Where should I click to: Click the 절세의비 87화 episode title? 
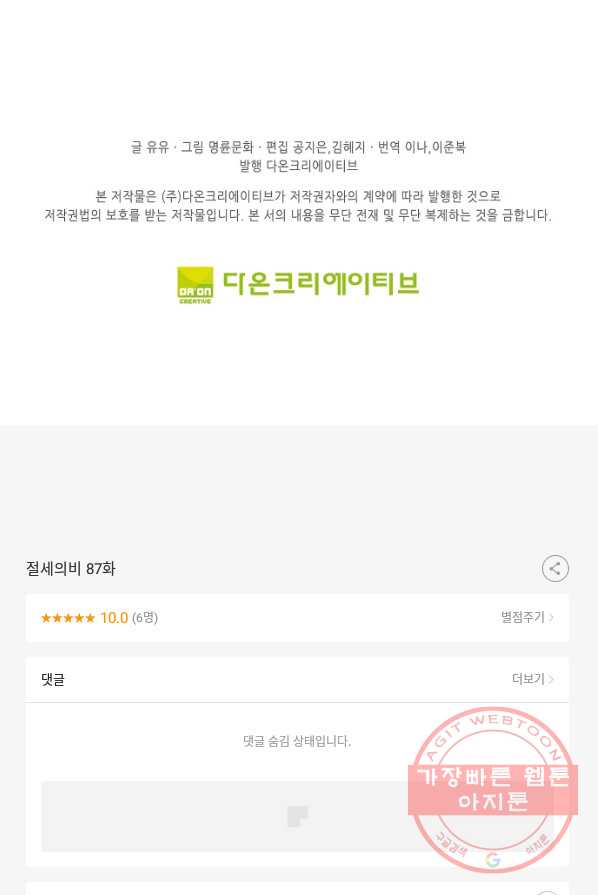point(71,569)
